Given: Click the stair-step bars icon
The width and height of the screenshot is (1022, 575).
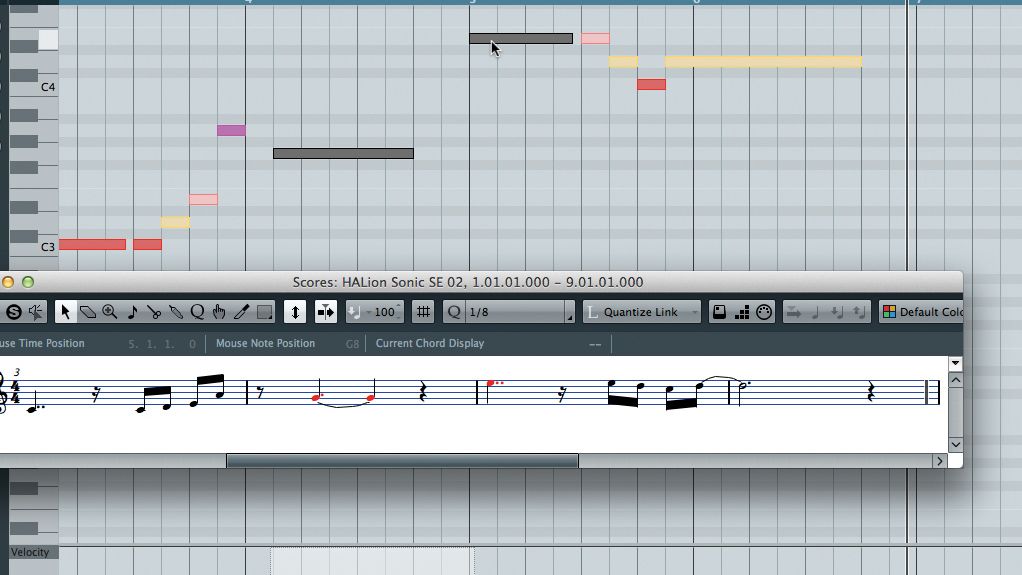Looking at the screenshot, I should (742, 312).
